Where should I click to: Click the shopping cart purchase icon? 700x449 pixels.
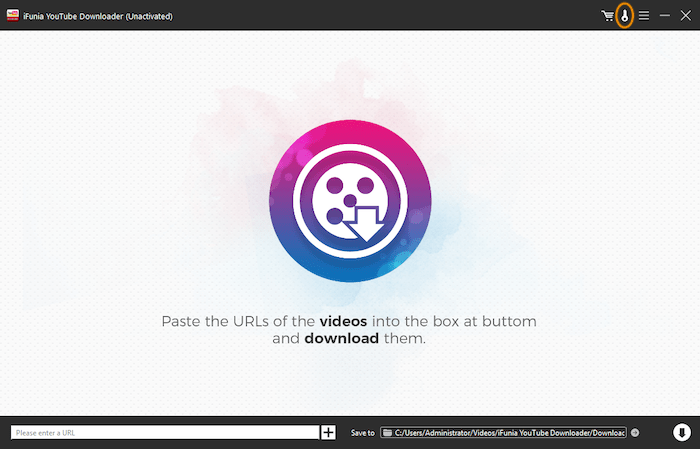tap(607, 16)
